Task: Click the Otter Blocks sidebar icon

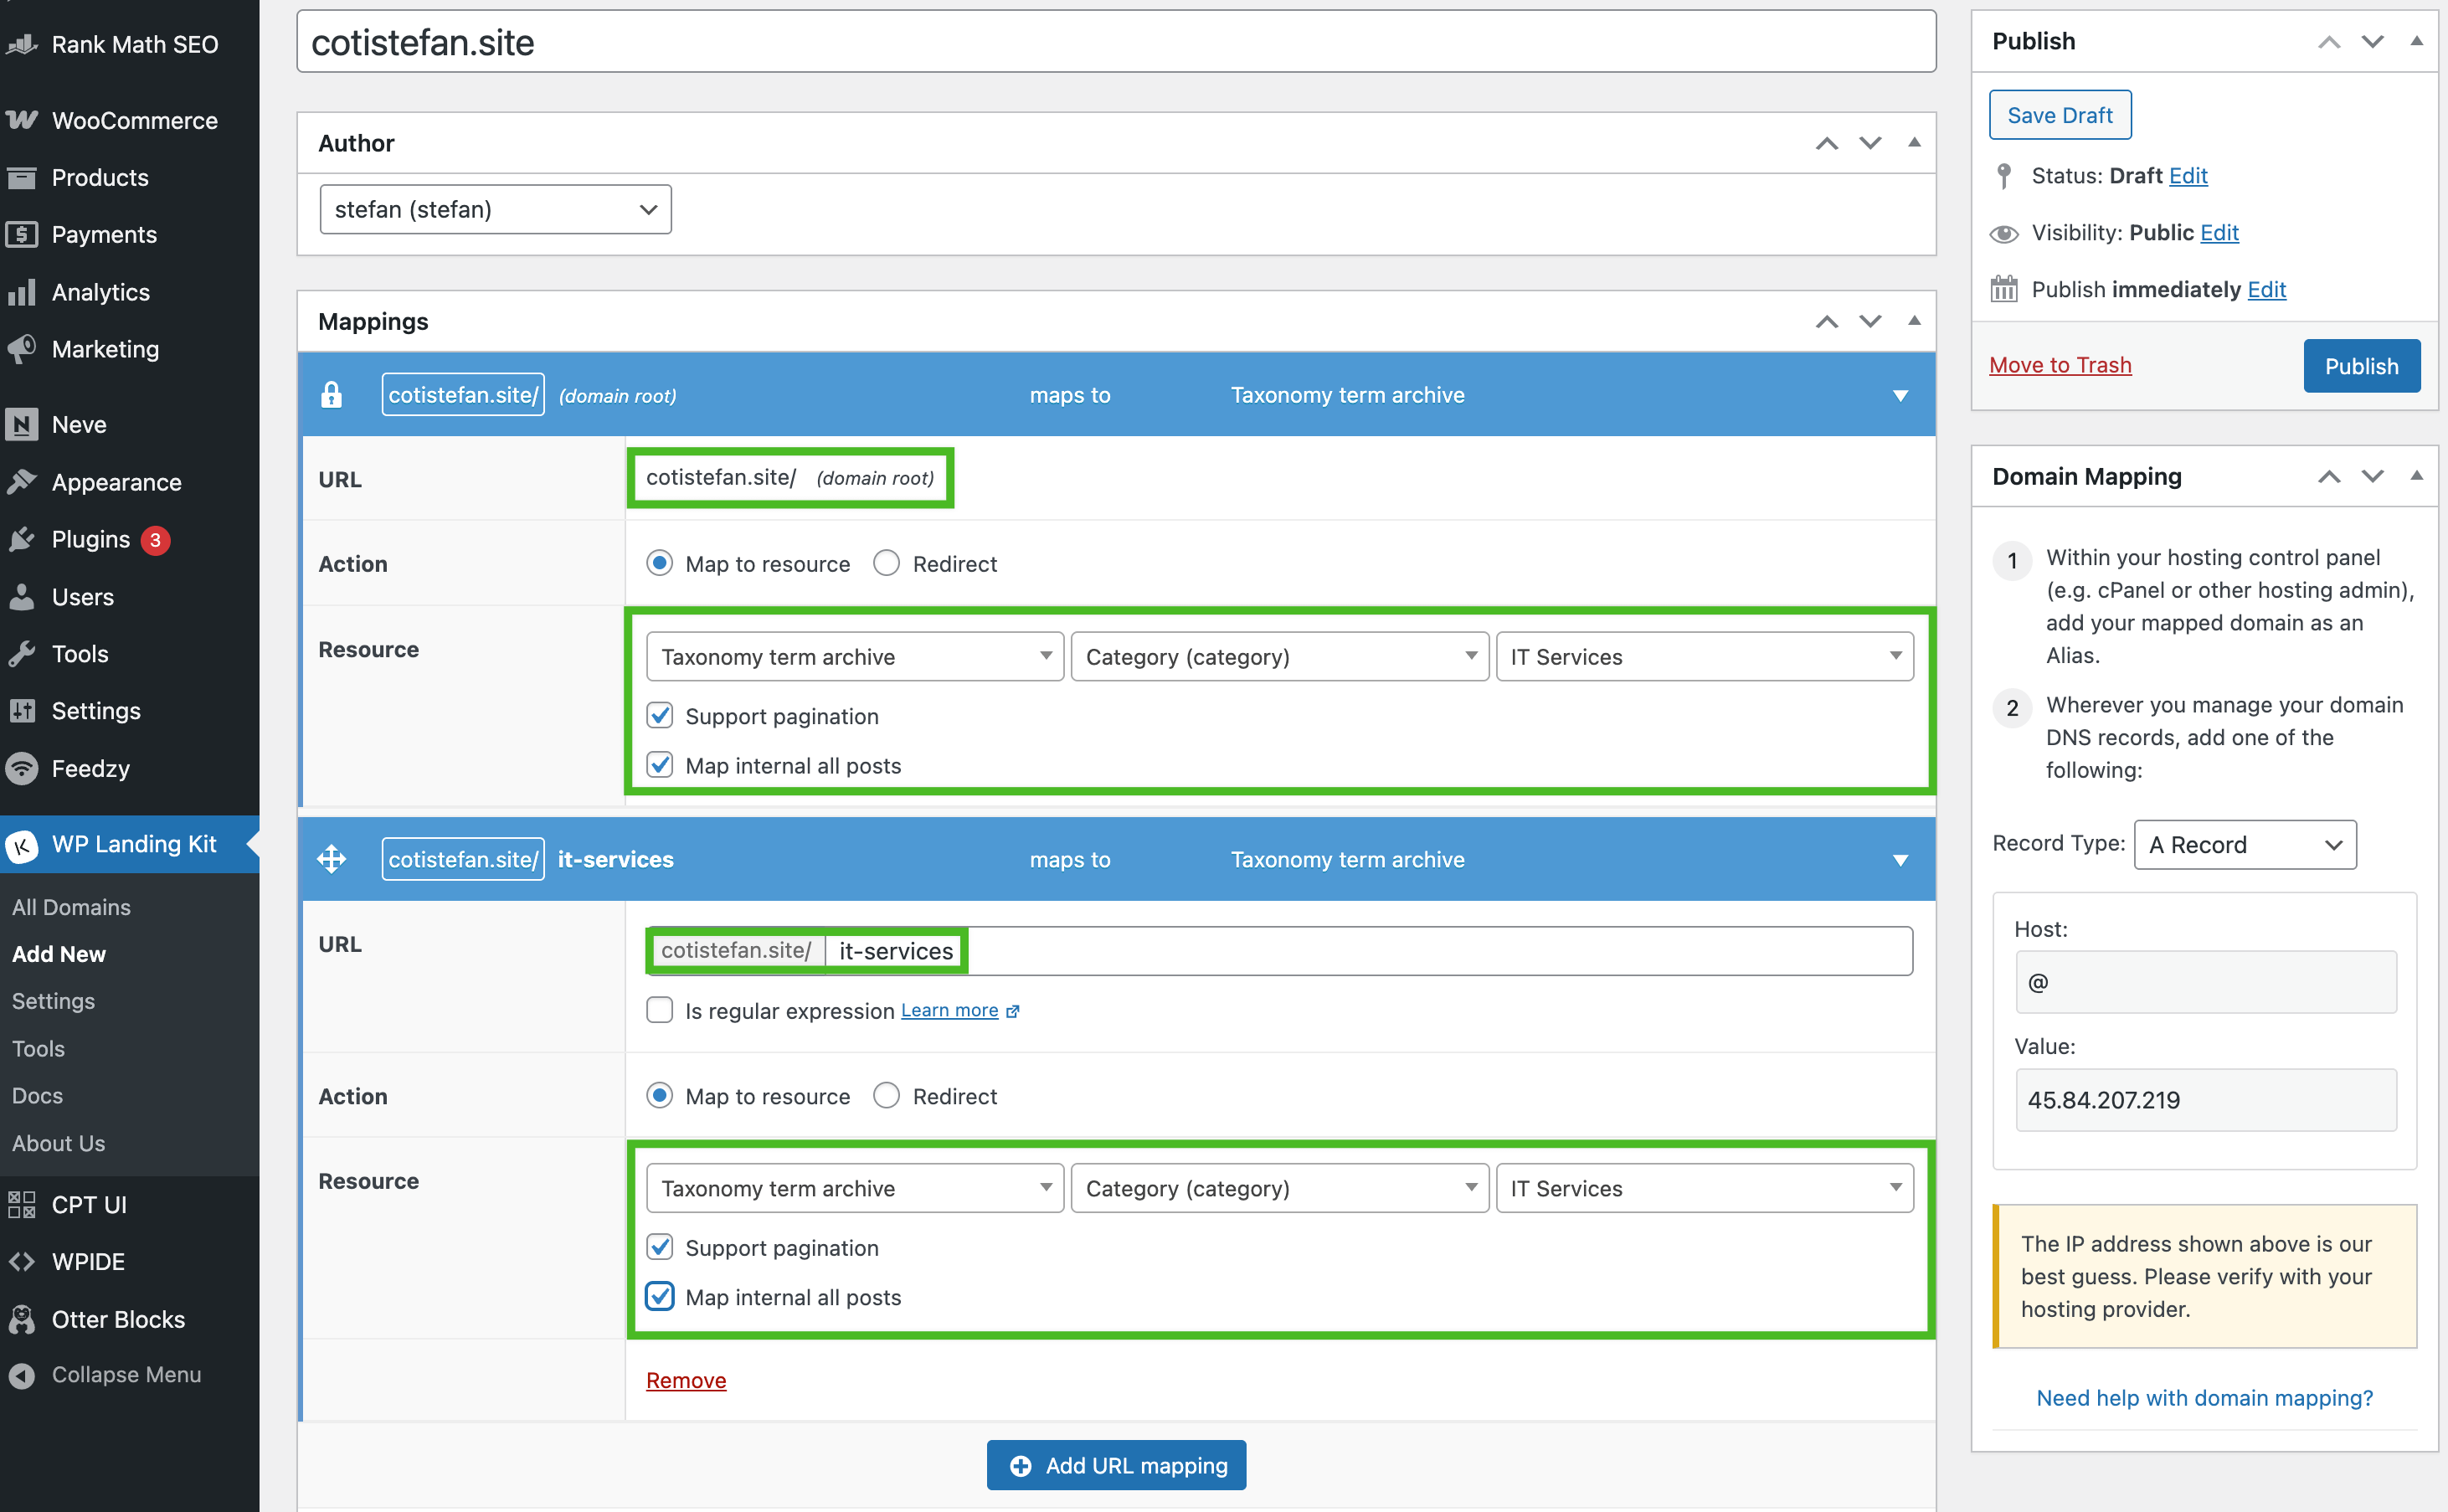Action: [x=21, y=1319]
